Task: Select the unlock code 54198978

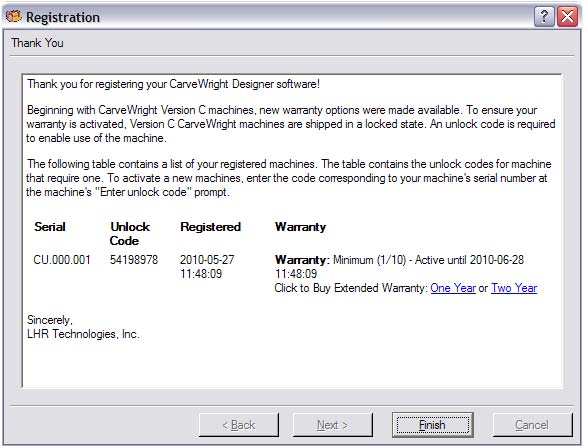Action: [134, 260]
